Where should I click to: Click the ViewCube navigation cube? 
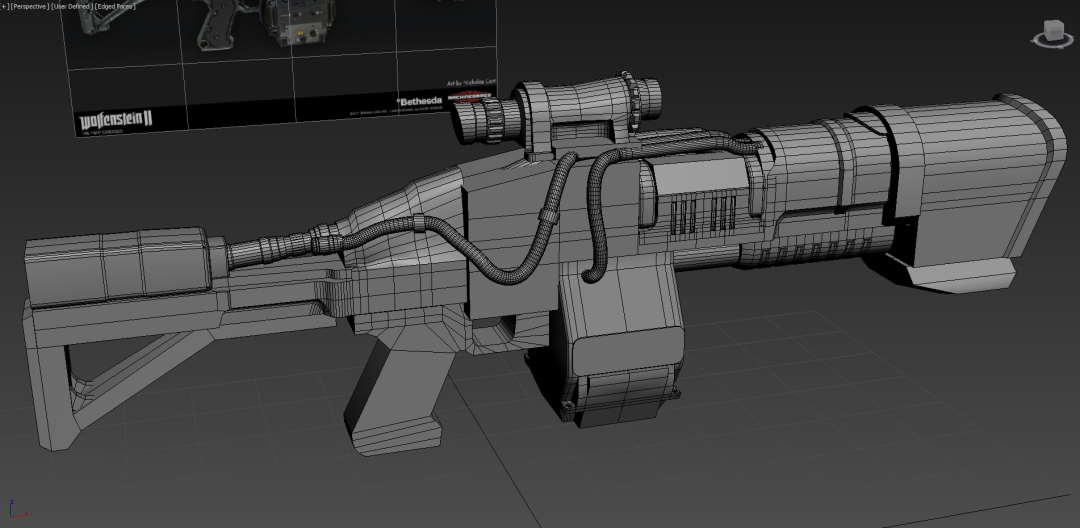click(1053, 31)
